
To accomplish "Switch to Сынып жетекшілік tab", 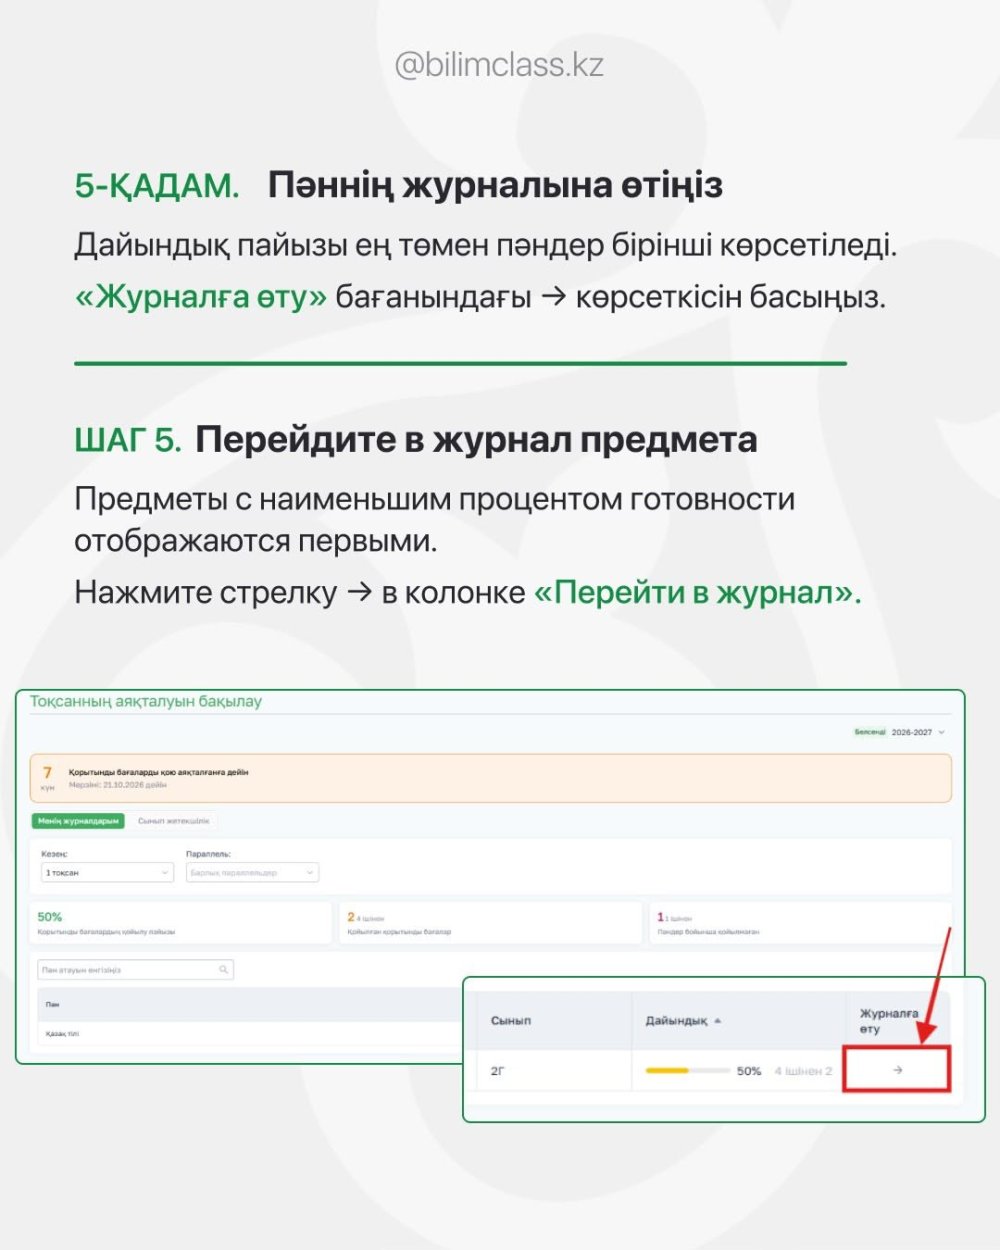I will click(173, 821).
